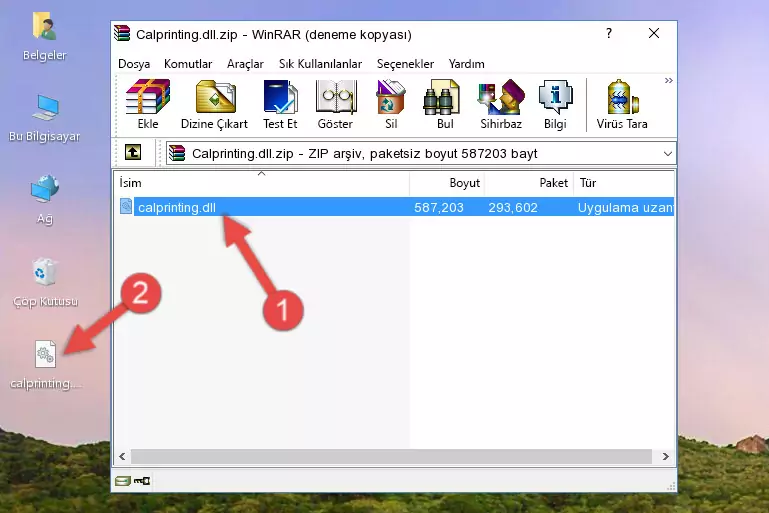Close the WinRAR window

[654, 33]
